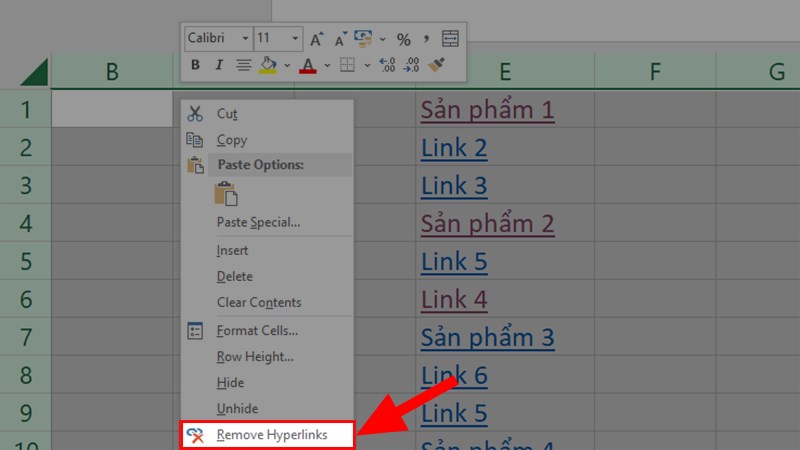Apply the red font color swatch
The height and width of the screenshot is (450, 800).
coord(308,66)
